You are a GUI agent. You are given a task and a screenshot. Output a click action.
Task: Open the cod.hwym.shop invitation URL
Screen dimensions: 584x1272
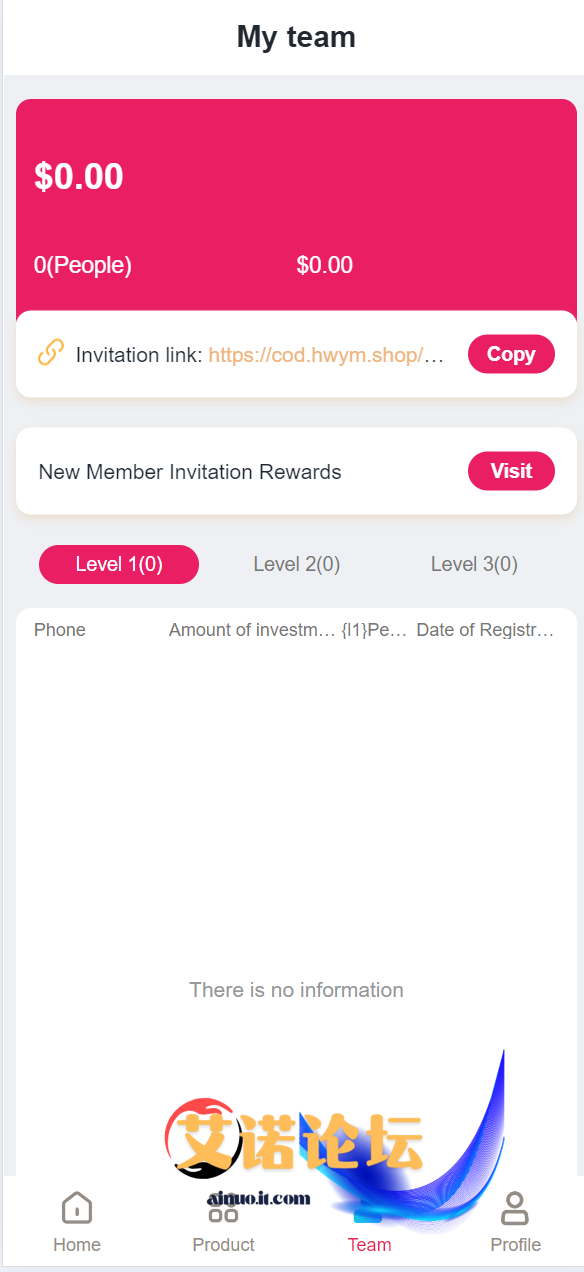pyautogui.click(x=326, y=355)
